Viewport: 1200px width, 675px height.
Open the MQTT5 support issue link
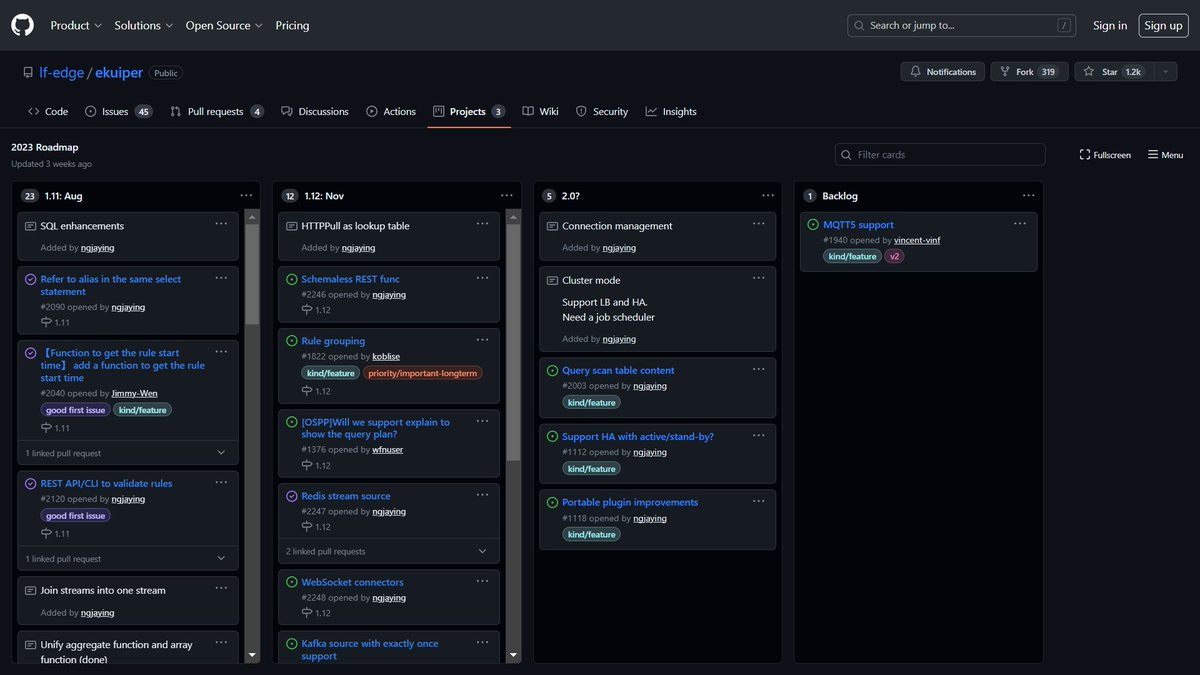pyautogui.click(x=858, y=225)
